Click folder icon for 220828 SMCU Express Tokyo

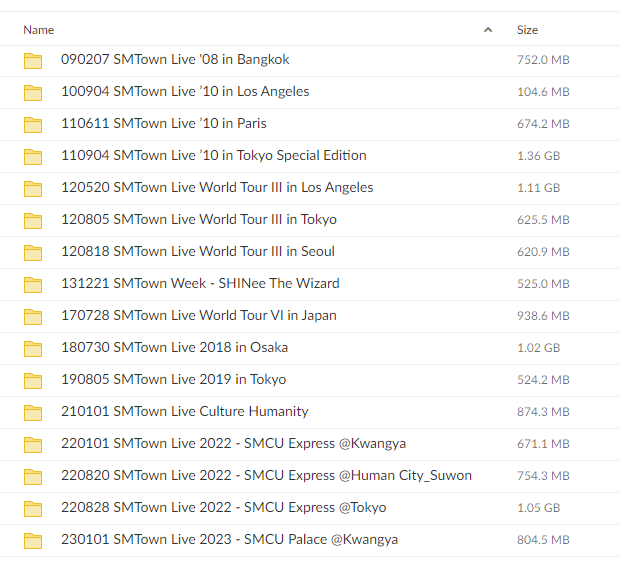pos(33,509)
